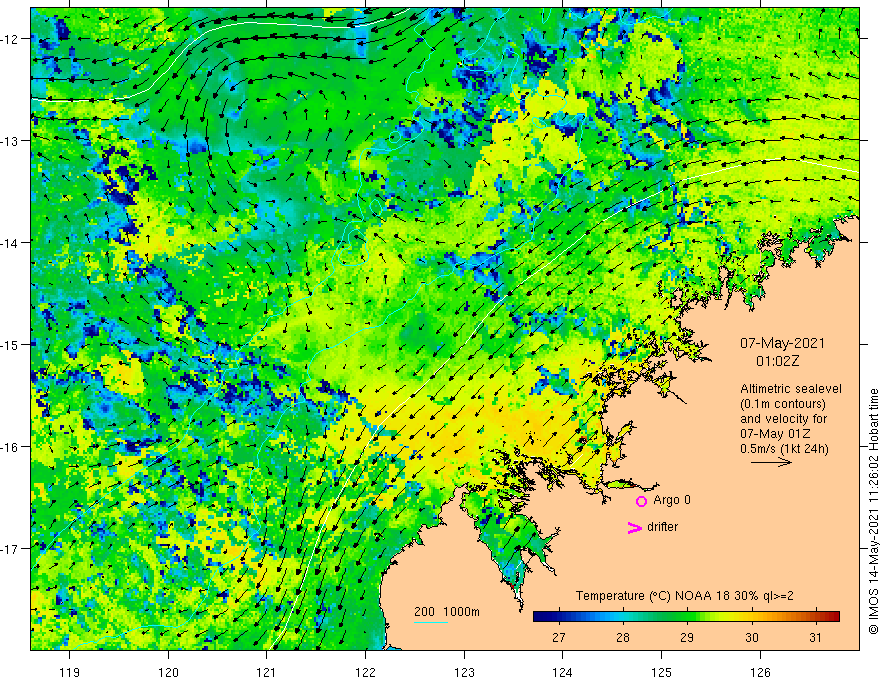Image resolution: width=880 pixels, height=680 pixels.
Task: Click the temperature color bar legend
Action: 686,616
